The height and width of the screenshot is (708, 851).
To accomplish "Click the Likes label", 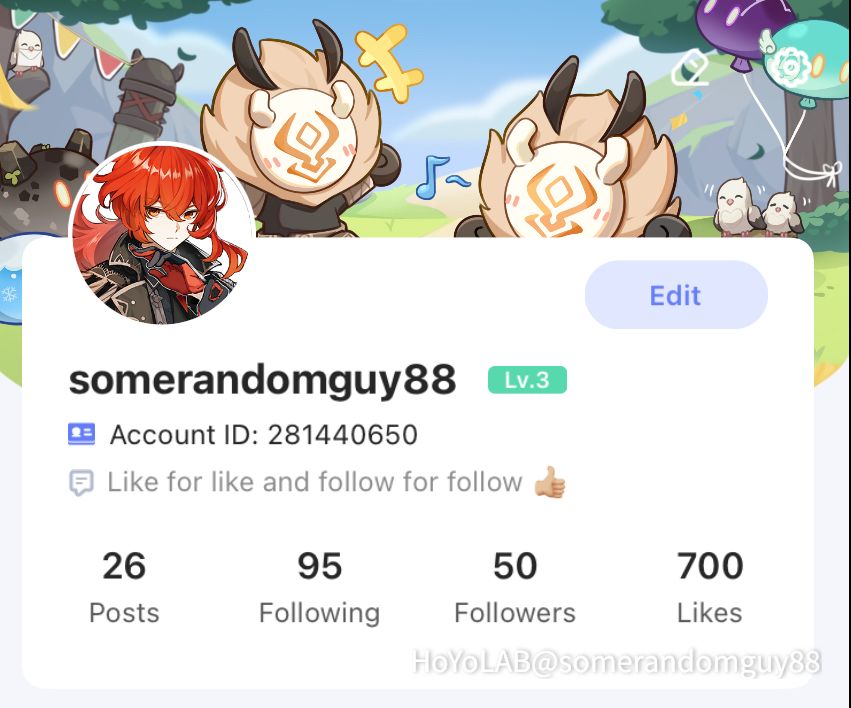I will coord(710,613).
